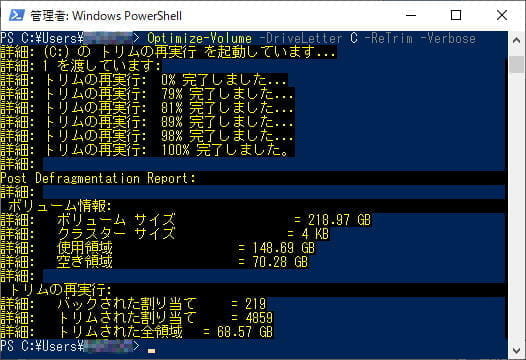Viewport: 526px width, 360px height.
Task: Click the line showing 89% 完了しました
Action: [147, 122]
